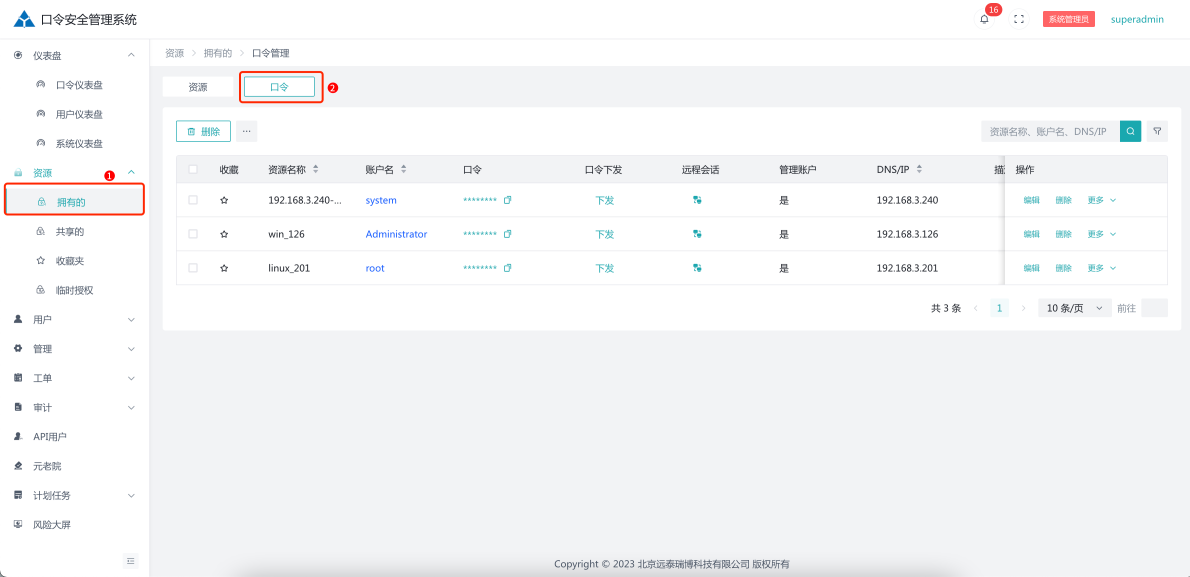Open the 10 条/页 page size dropdown
The height and width of the screenshot is (577, 1190).
[1074, 308]
